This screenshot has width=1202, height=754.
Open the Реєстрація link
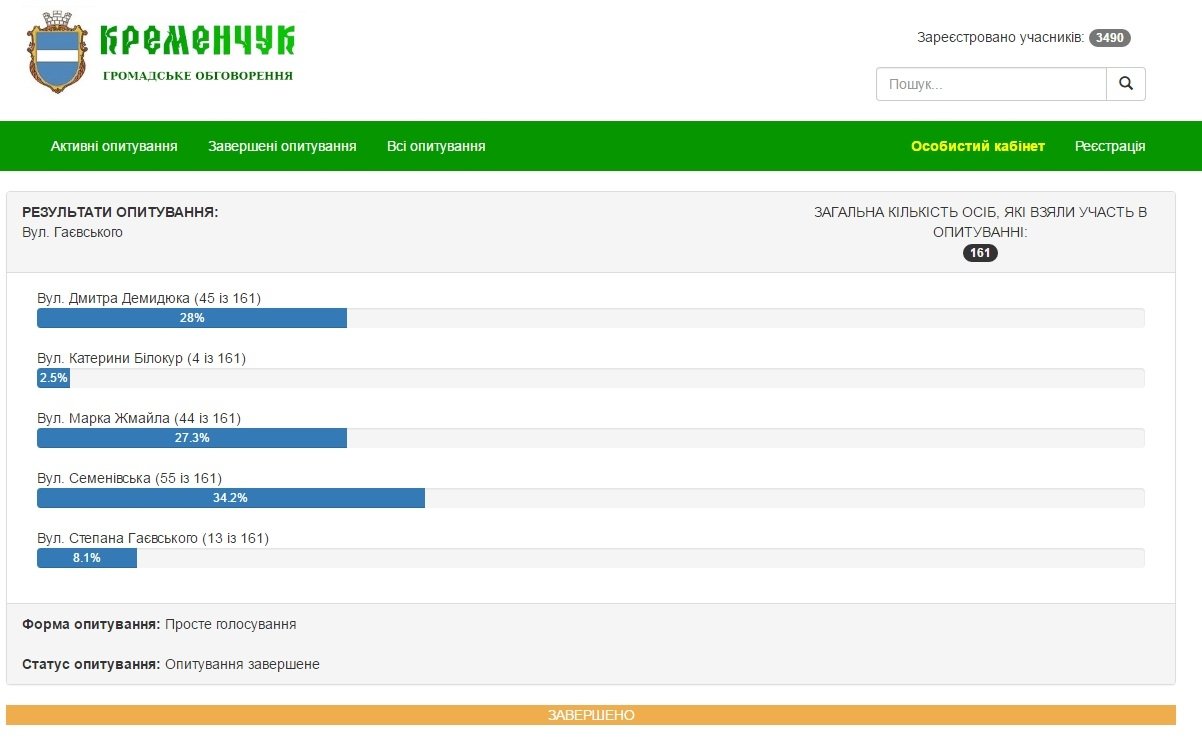1110,146
